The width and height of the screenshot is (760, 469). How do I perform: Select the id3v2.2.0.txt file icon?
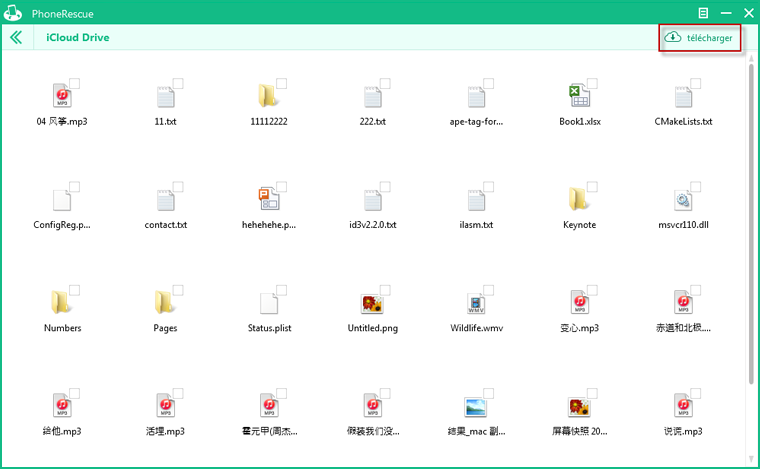coord(373,199)
